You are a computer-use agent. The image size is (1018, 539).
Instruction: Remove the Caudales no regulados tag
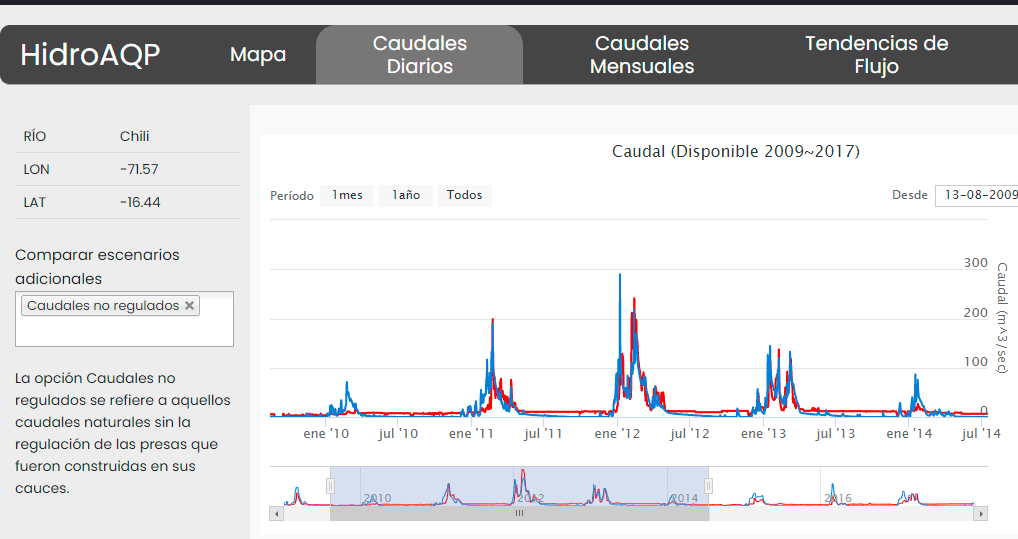[189, 306]
